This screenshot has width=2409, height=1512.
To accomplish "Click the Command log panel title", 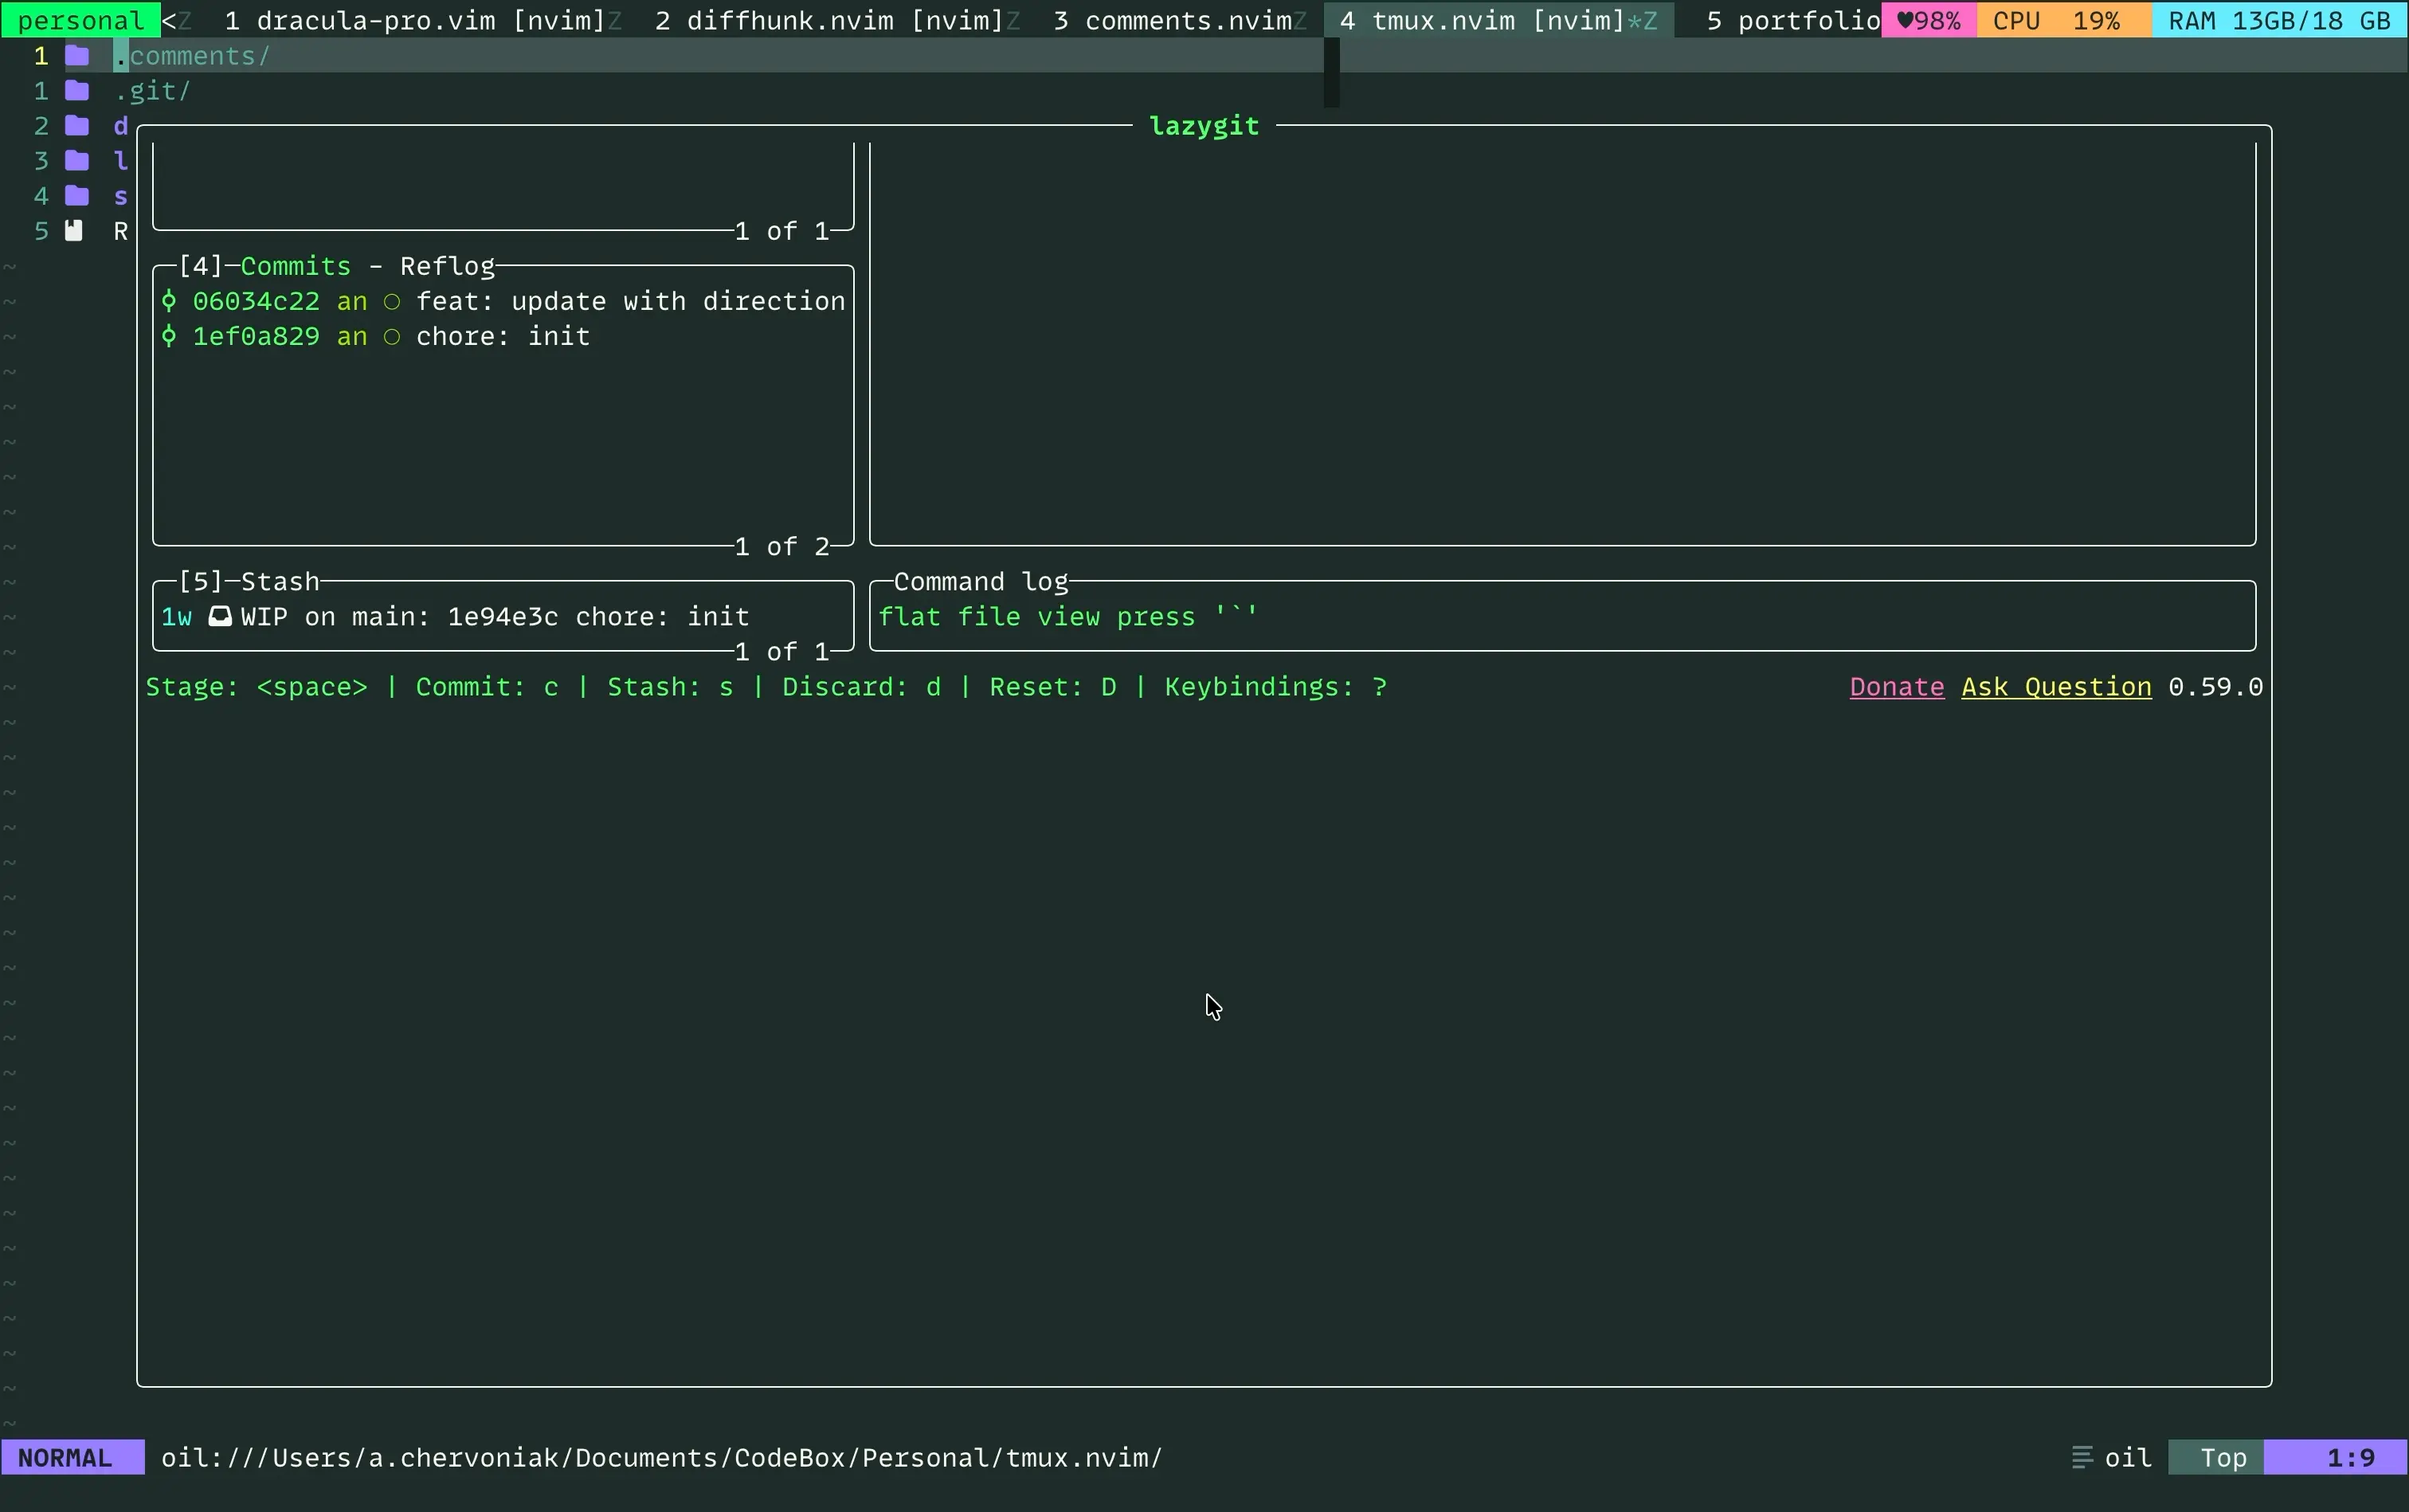I will tap(981, 581).
